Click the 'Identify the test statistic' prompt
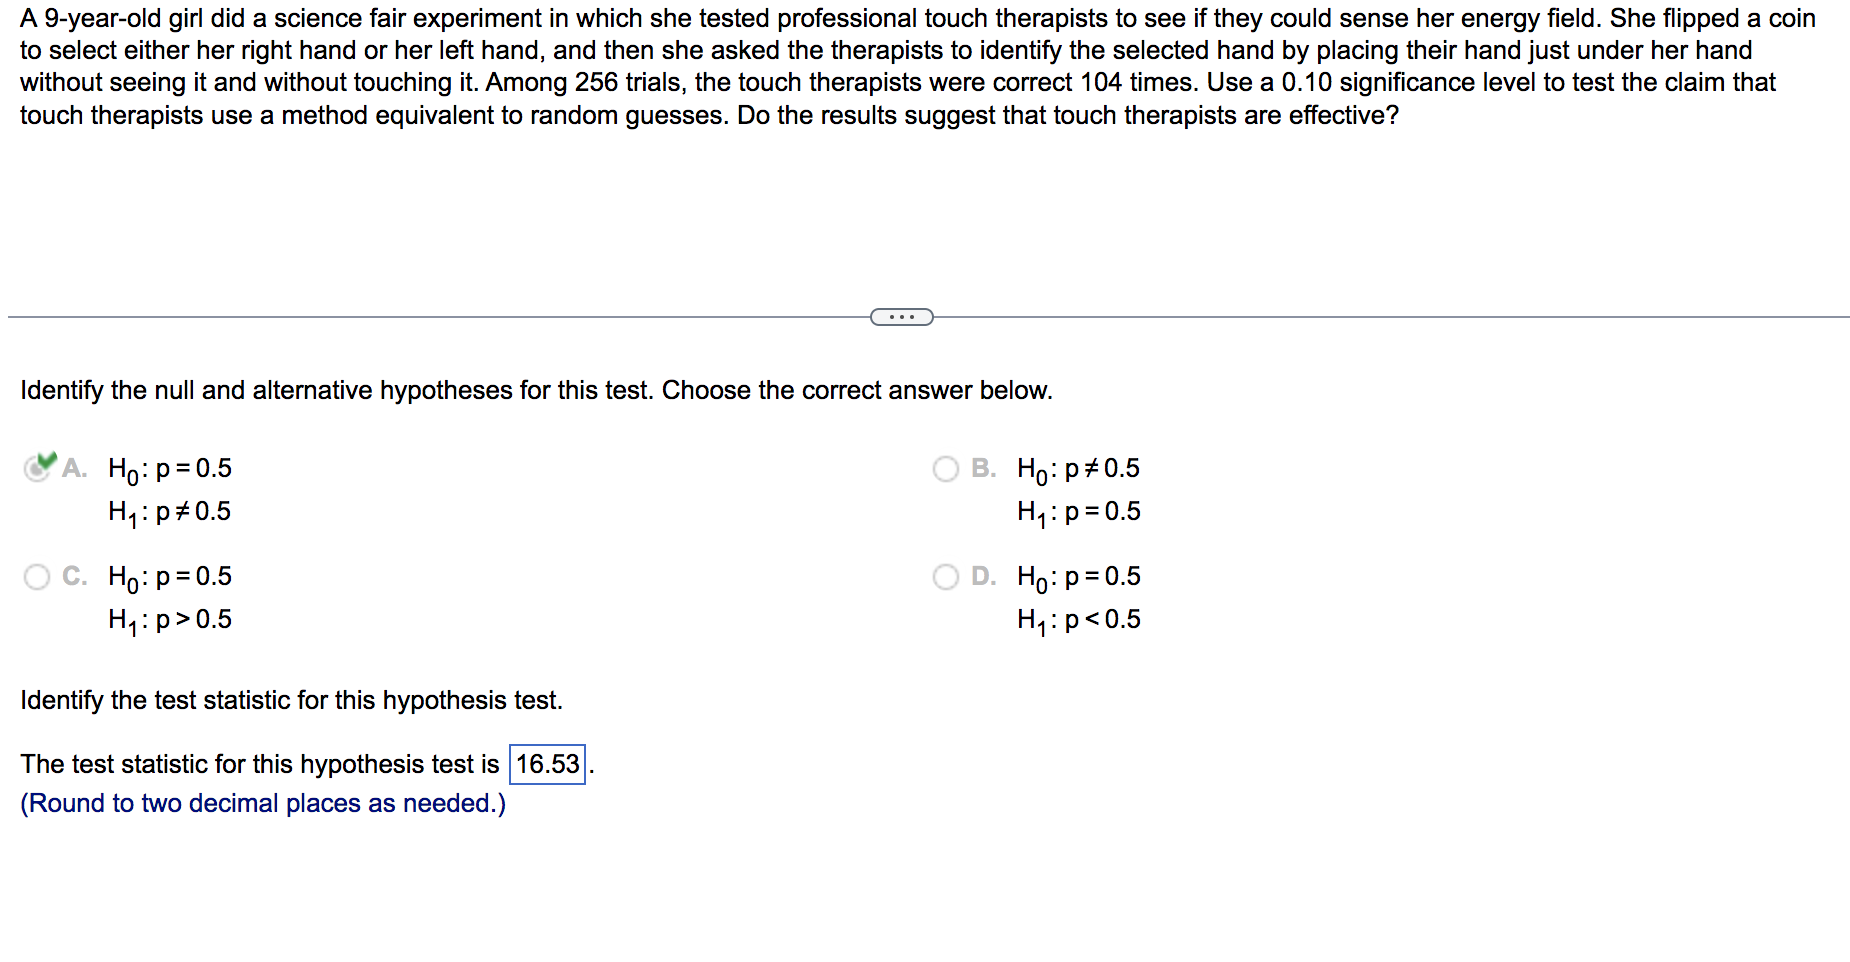Image resolution: width=1850 pixels, height=962 pixels. click(291, 700)
